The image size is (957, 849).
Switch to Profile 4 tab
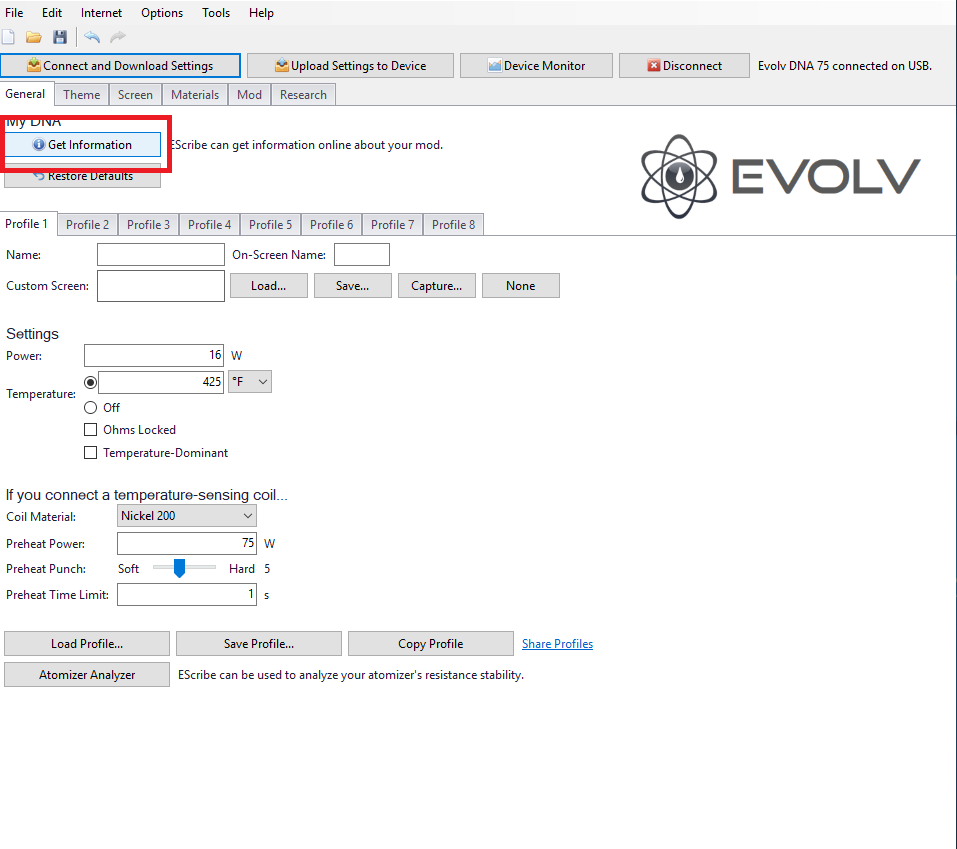(209, 225)
